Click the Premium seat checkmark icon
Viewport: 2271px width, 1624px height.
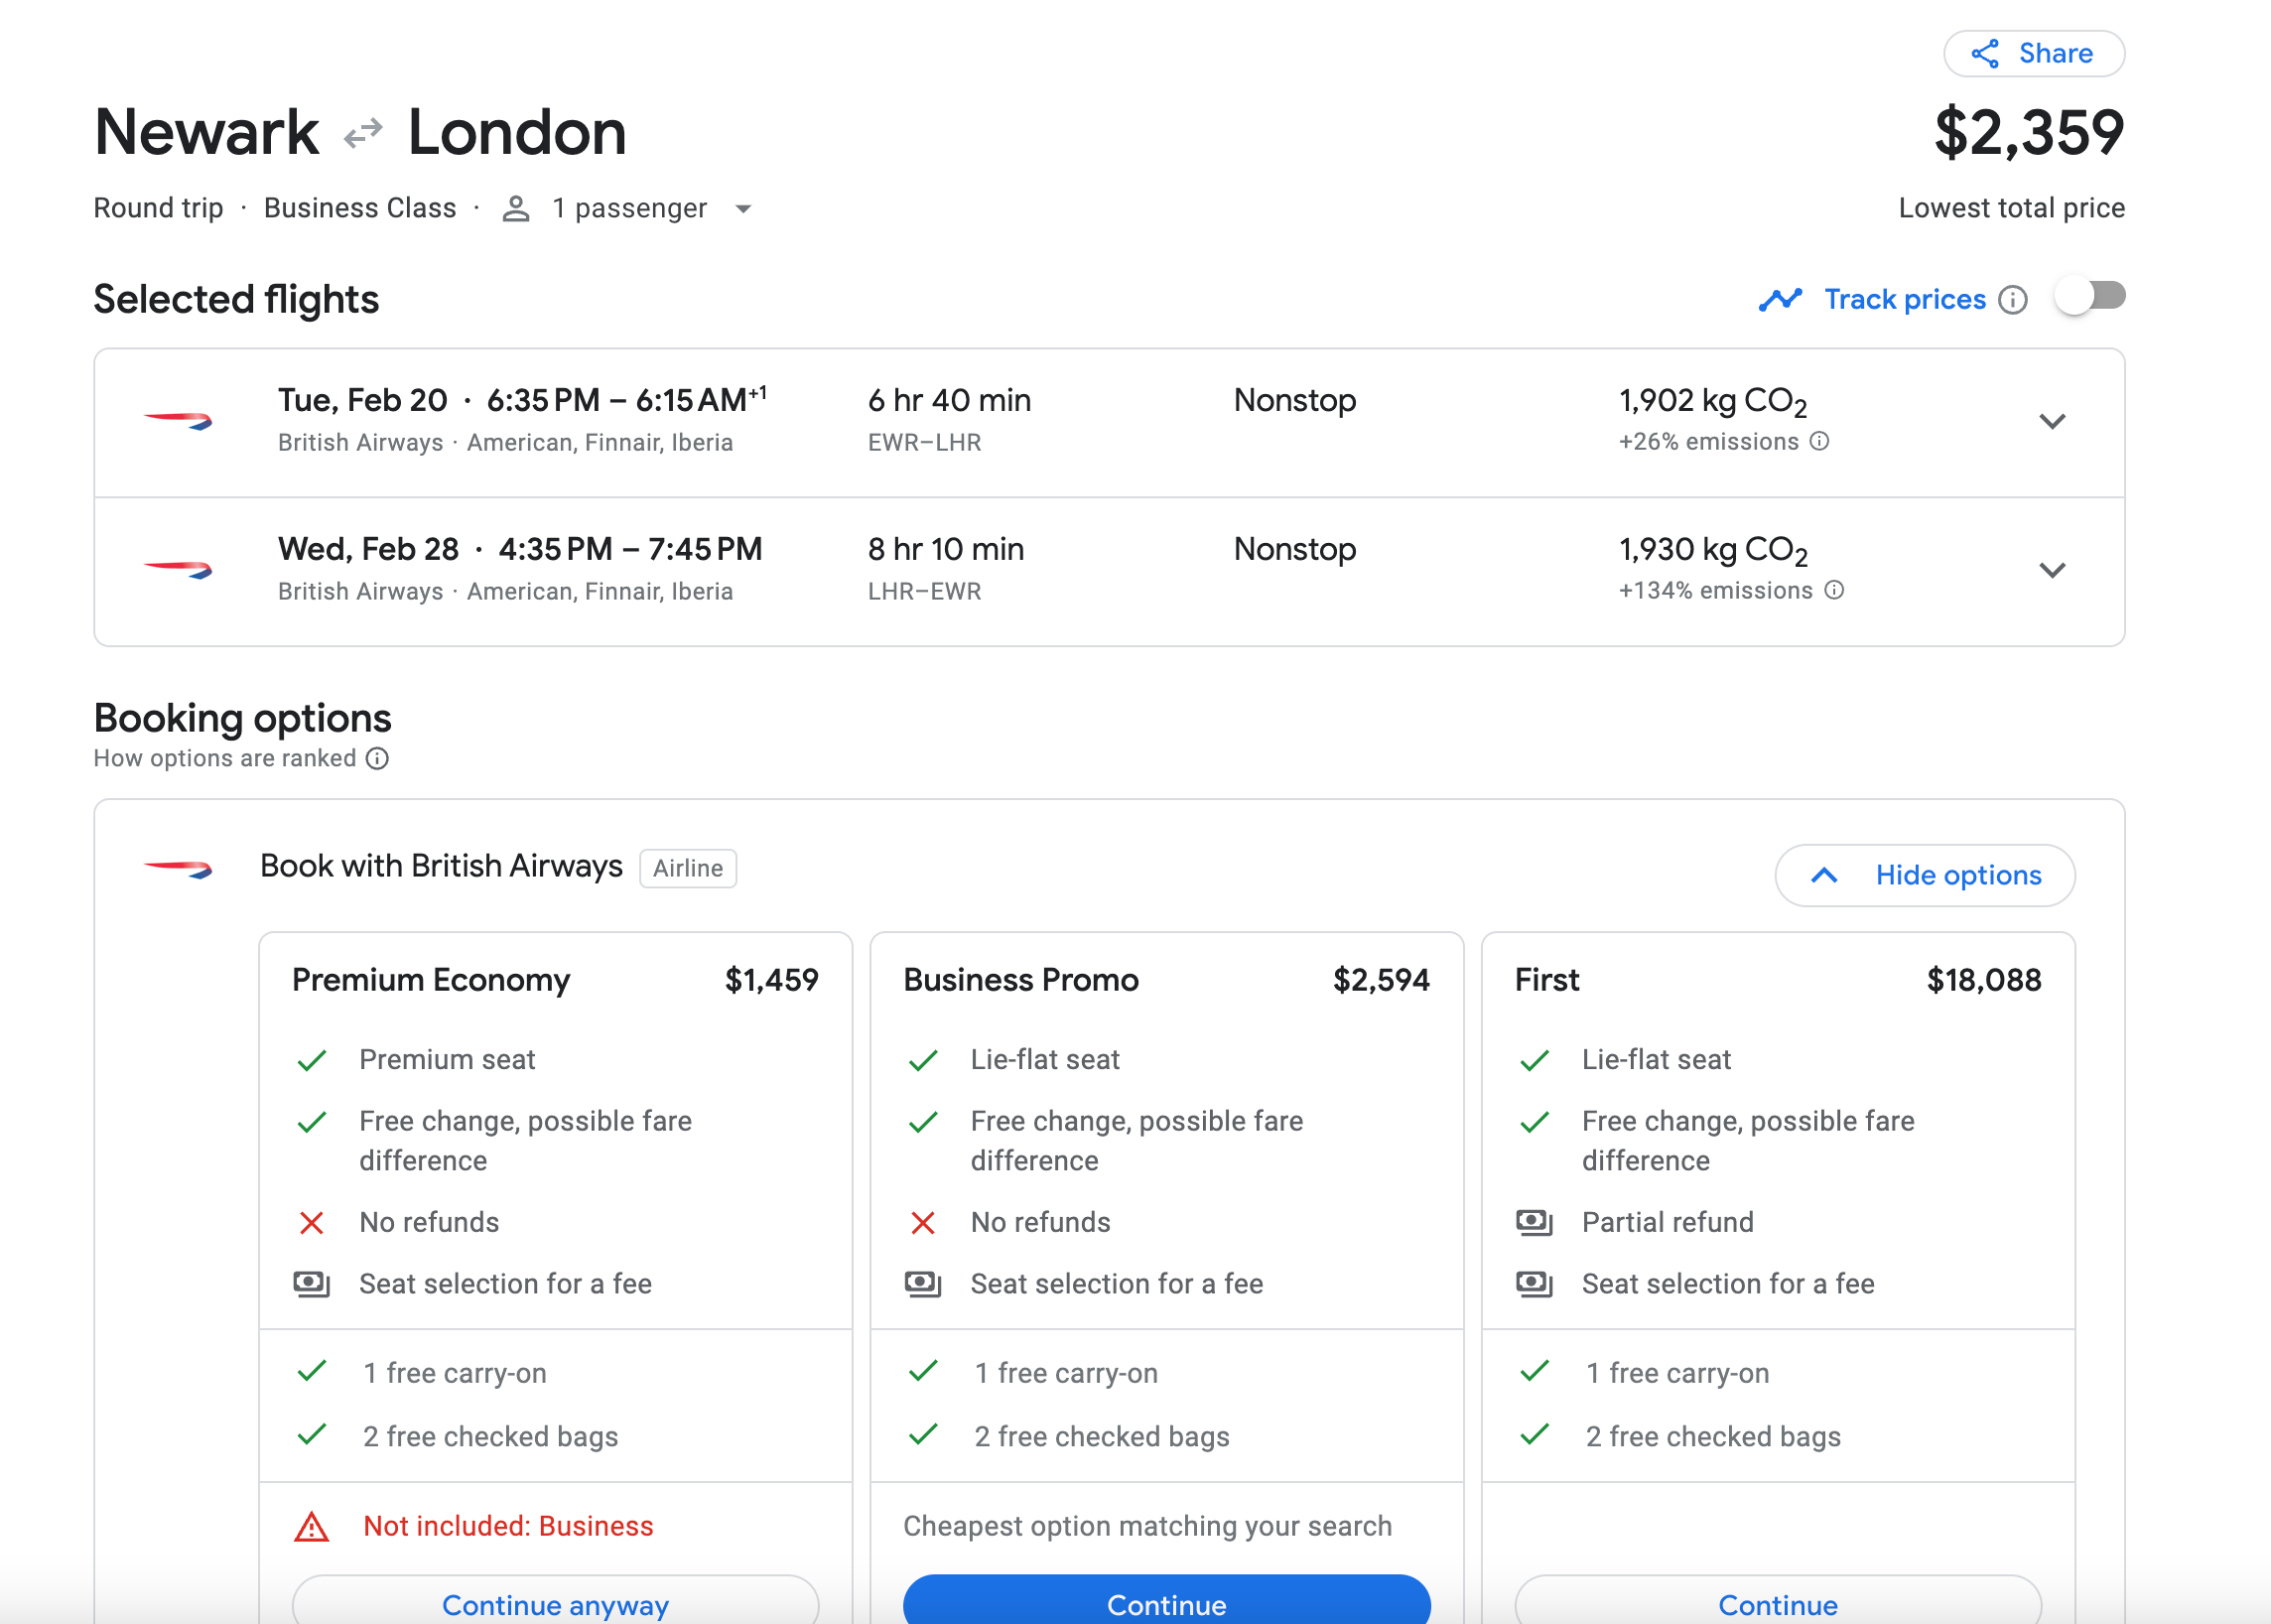(x=312, y=1060)
